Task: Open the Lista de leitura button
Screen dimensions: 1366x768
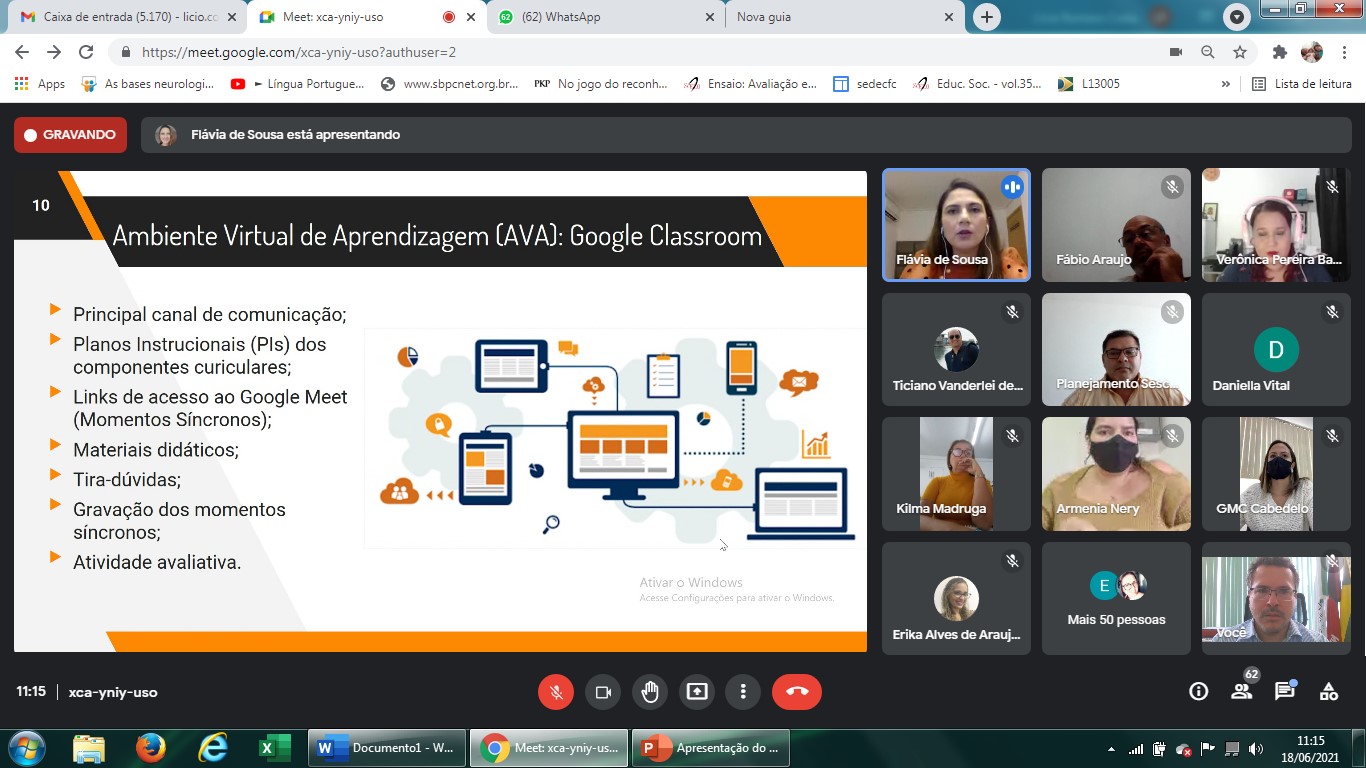Action: pyautogui.click(x=1302, y=84)
